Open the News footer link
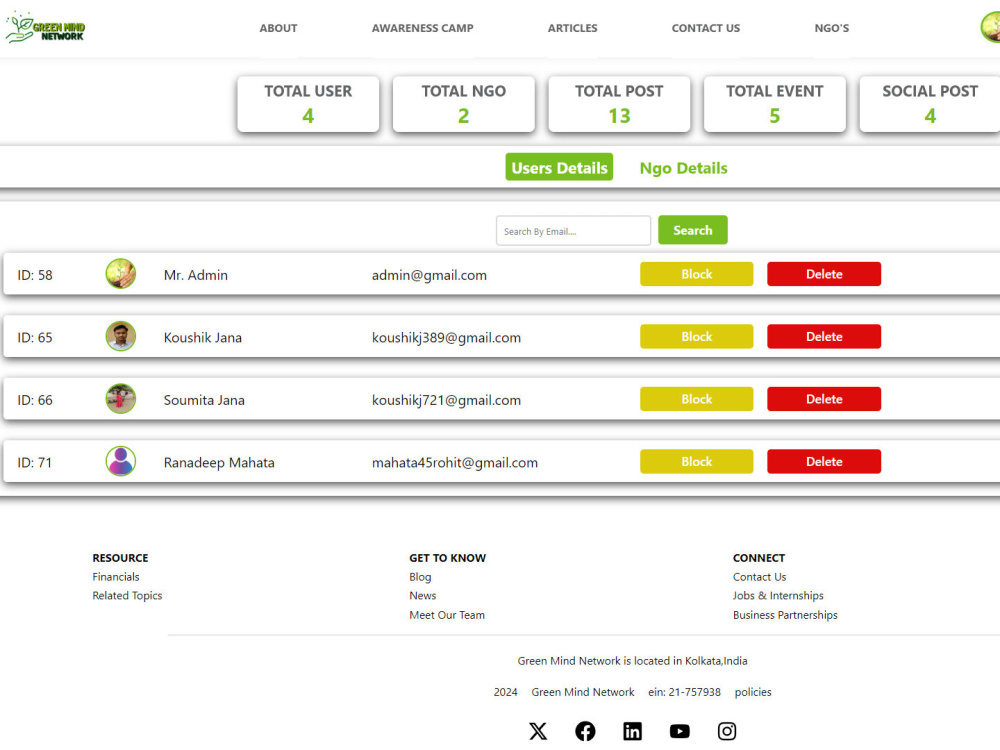The width and height of the screenshot is (1000, 750). [x=423, y=596]
